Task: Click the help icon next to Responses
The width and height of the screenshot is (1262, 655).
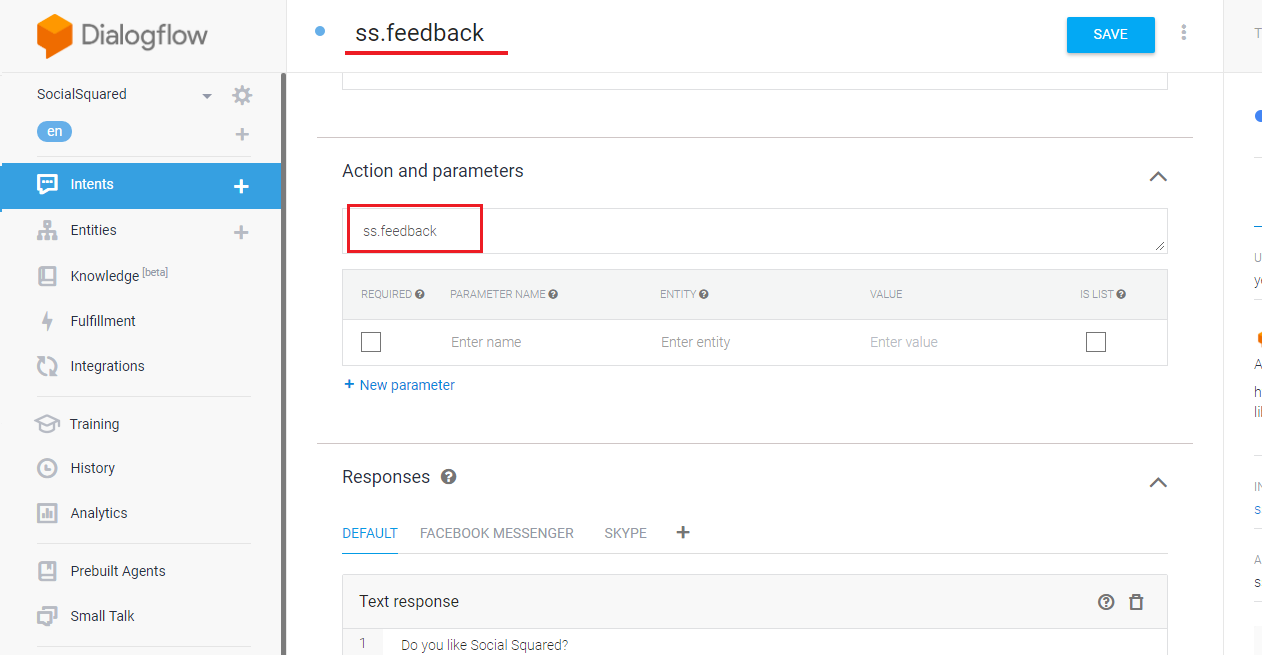Action: pyautogui.click(x=449, y=477)
